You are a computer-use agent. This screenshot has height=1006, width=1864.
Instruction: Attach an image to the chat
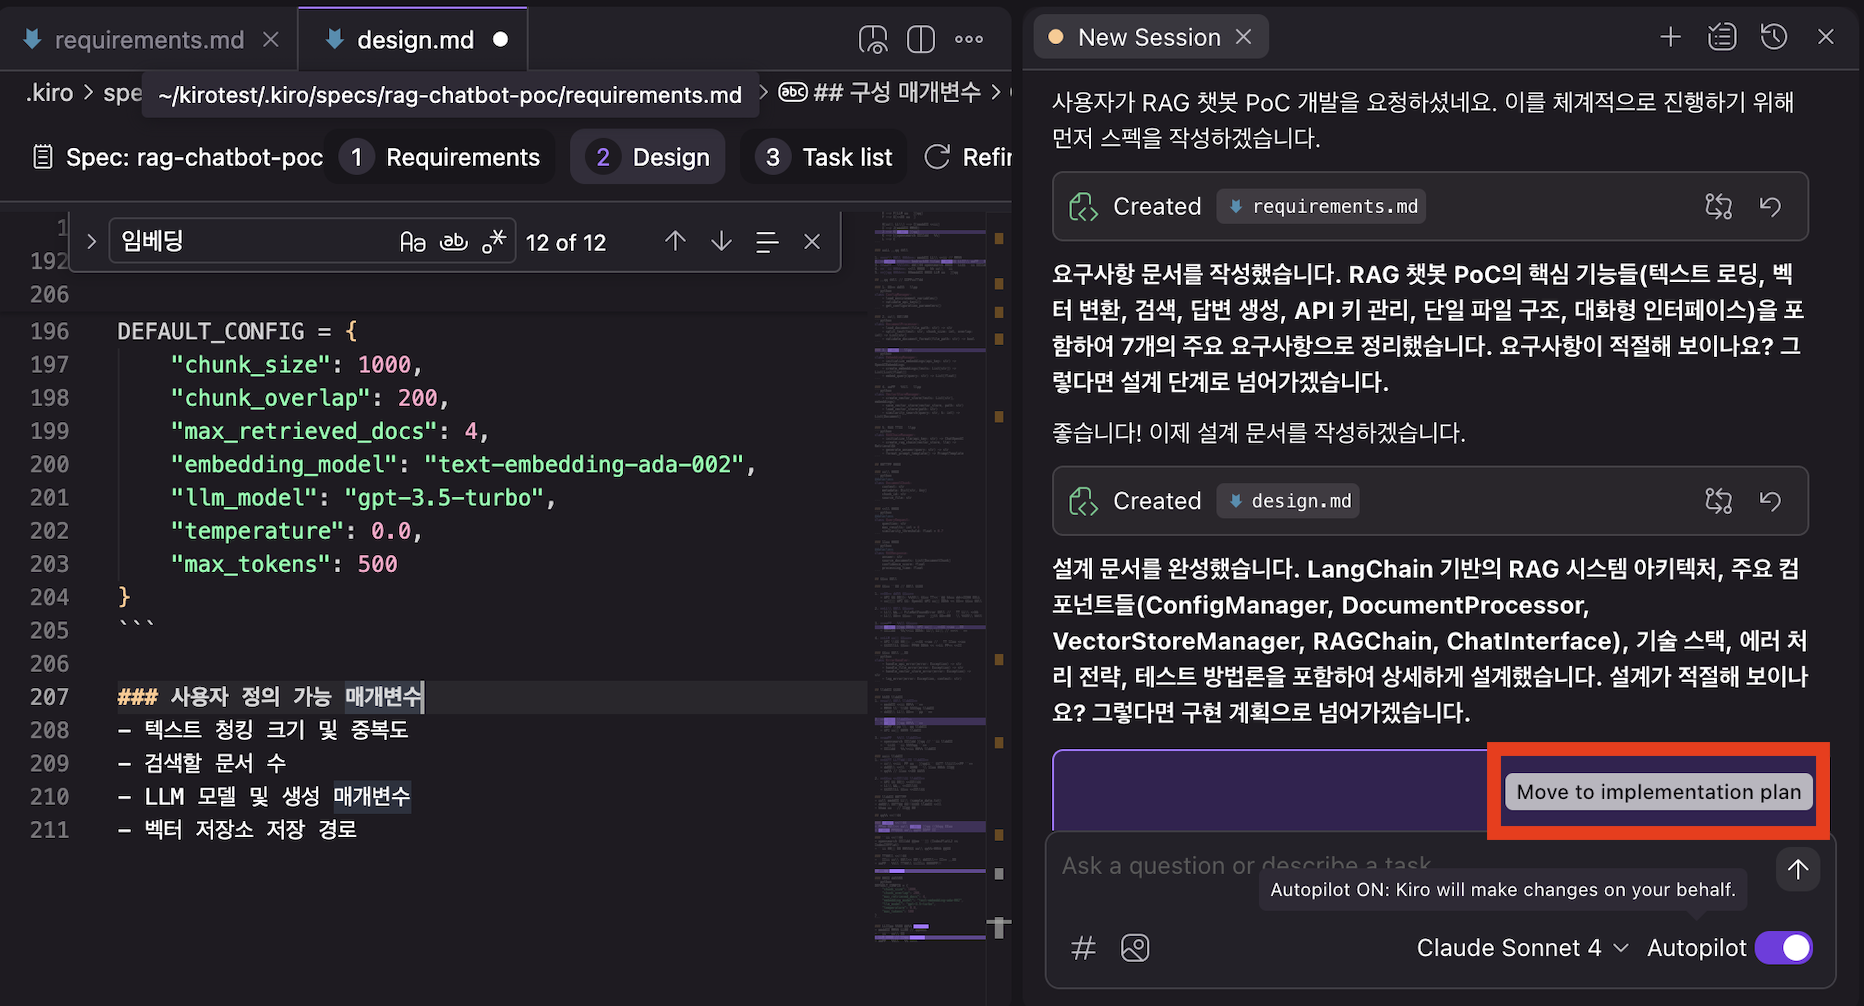tap(1135, 948)
